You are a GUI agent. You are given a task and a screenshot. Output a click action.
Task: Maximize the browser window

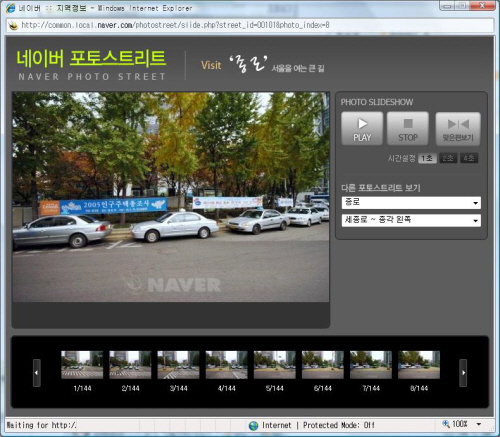tap(463, 6)
